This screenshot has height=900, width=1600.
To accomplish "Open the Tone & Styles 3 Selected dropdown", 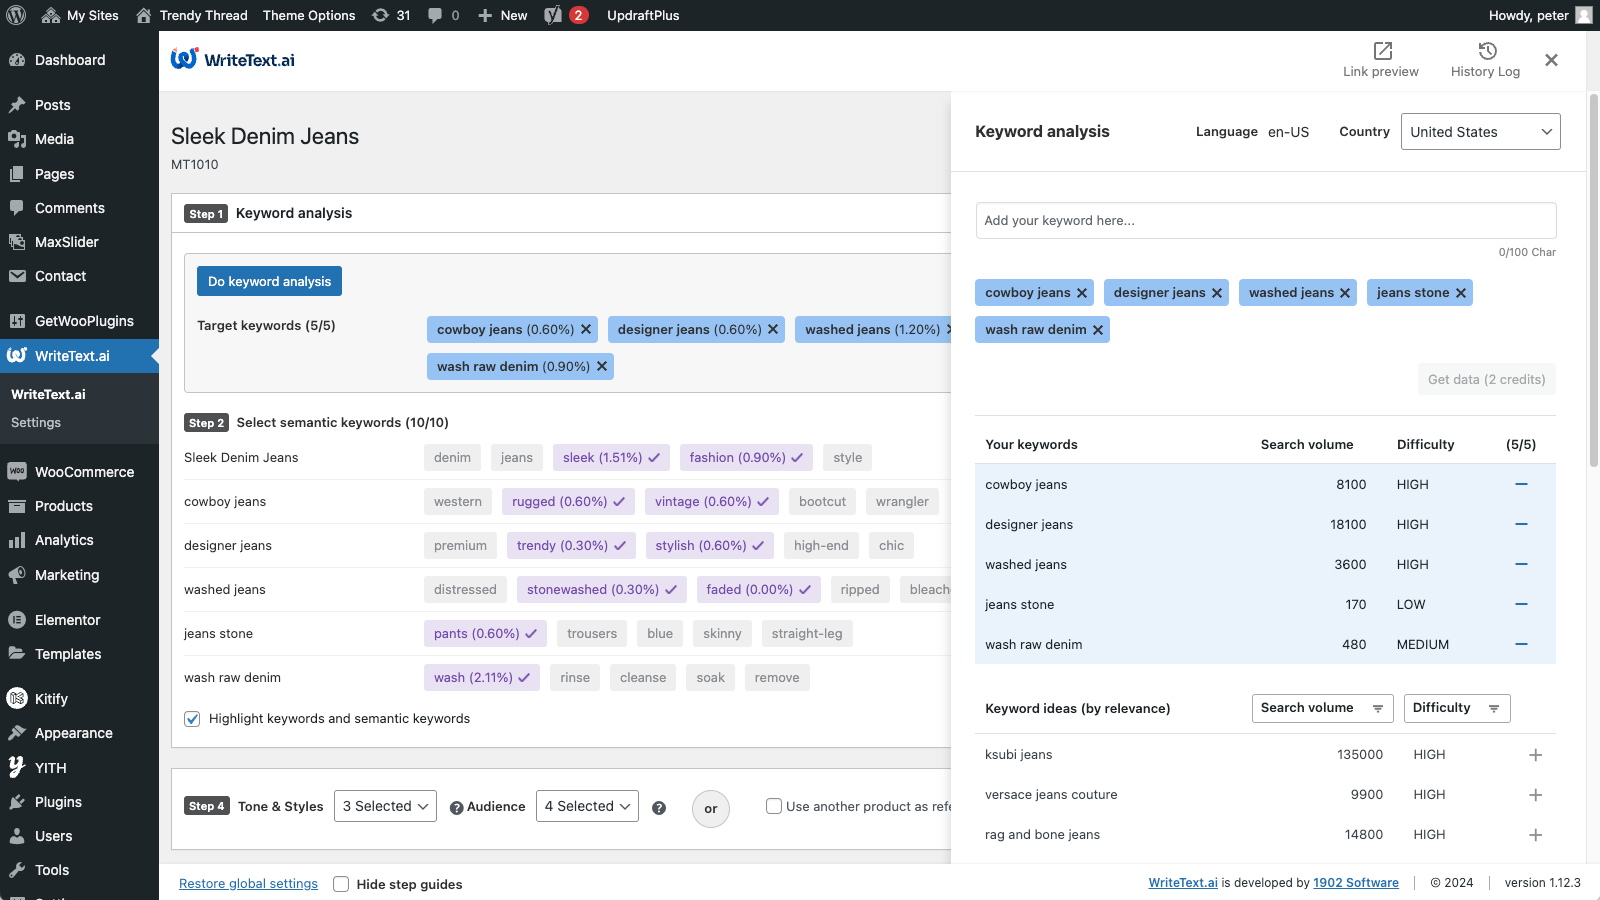I will pos(385,806).
